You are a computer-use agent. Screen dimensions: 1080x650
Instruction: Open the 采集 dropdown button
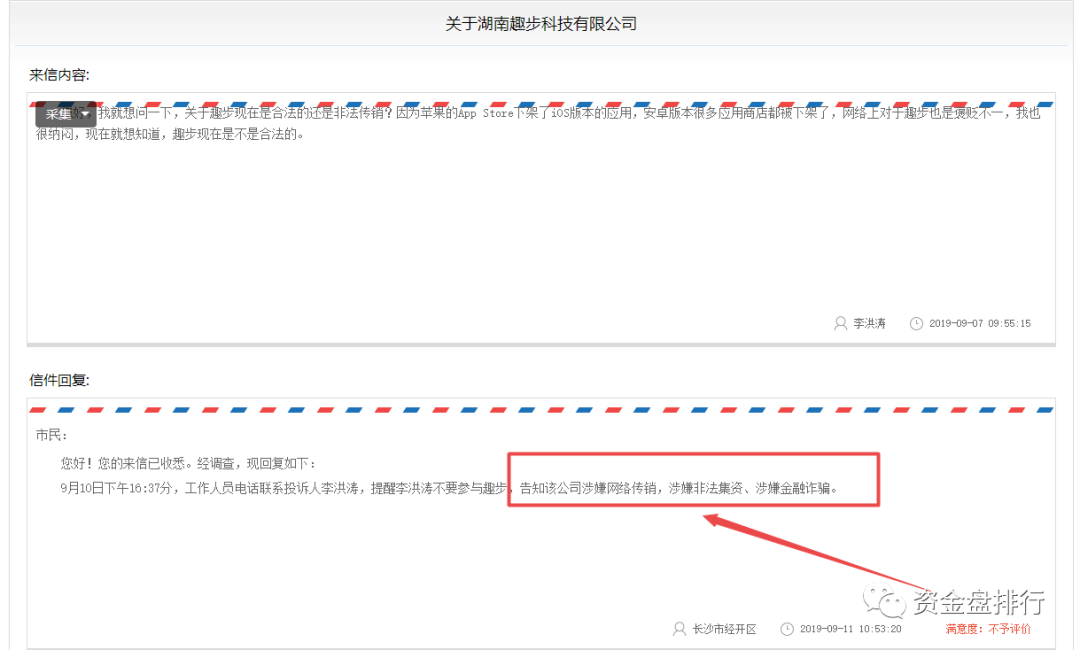click(x=65, y=114)
